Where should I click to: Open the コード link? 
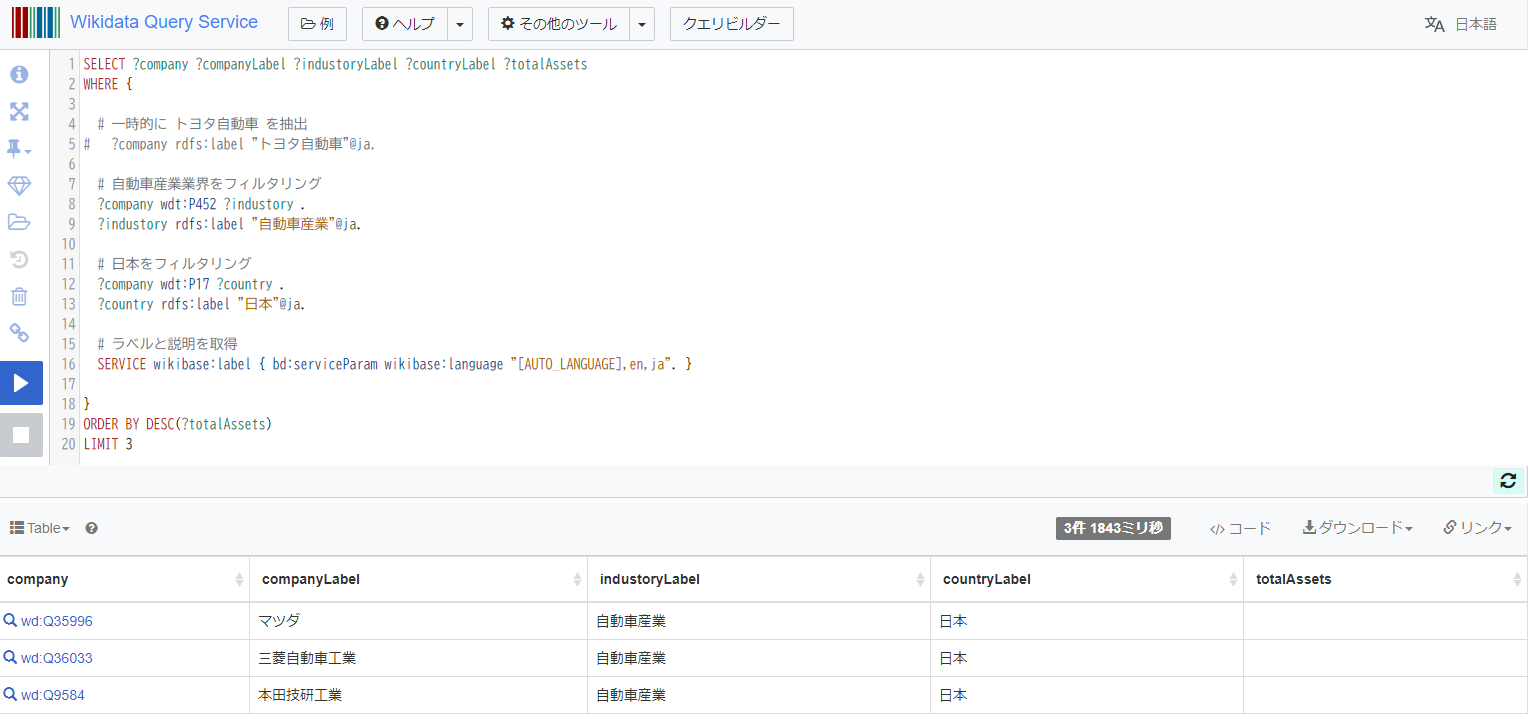(x=1240, y=528)
